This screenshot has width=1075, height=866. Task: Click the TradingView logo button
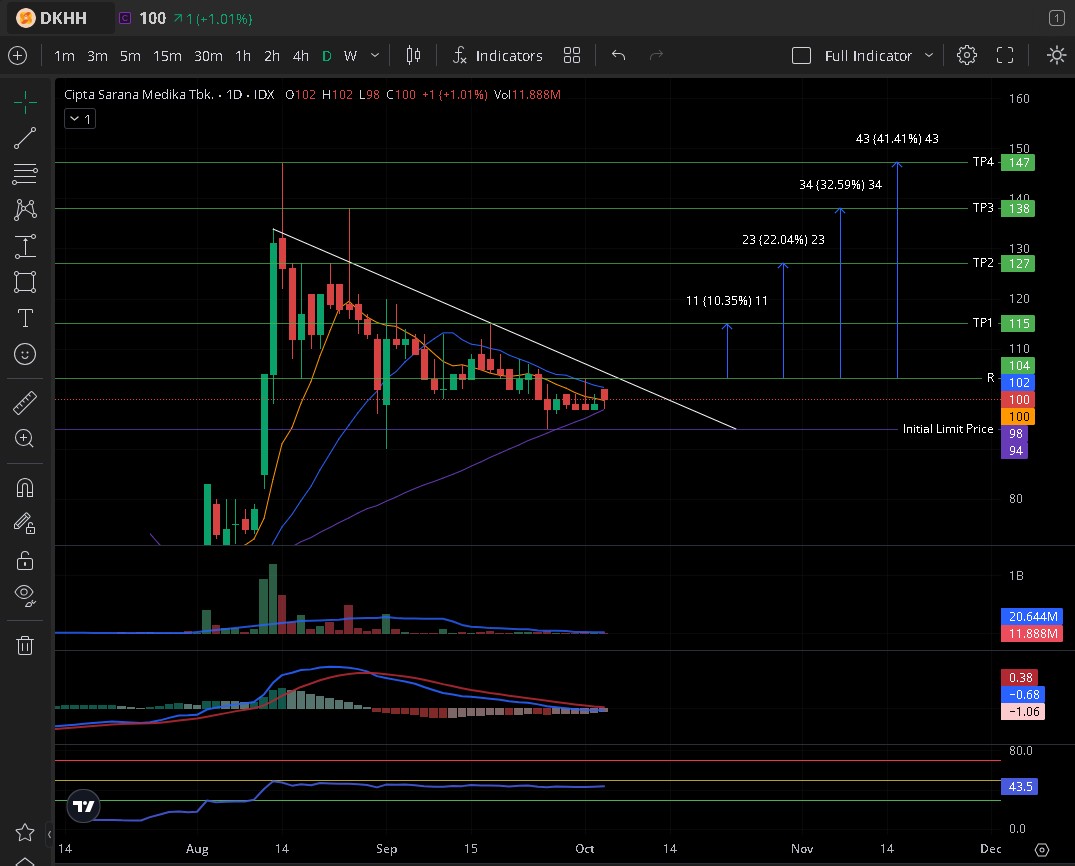click(84, 806)
